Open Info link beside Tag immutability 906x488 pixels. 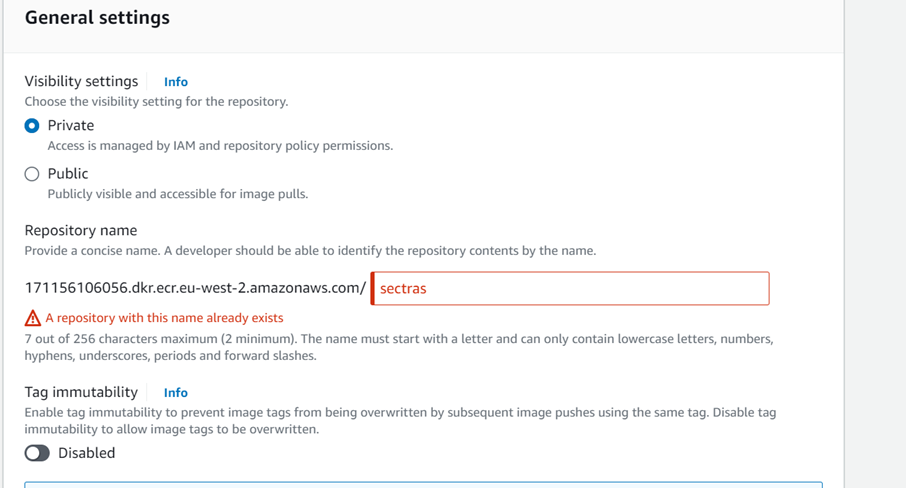[x=176, y=393]
